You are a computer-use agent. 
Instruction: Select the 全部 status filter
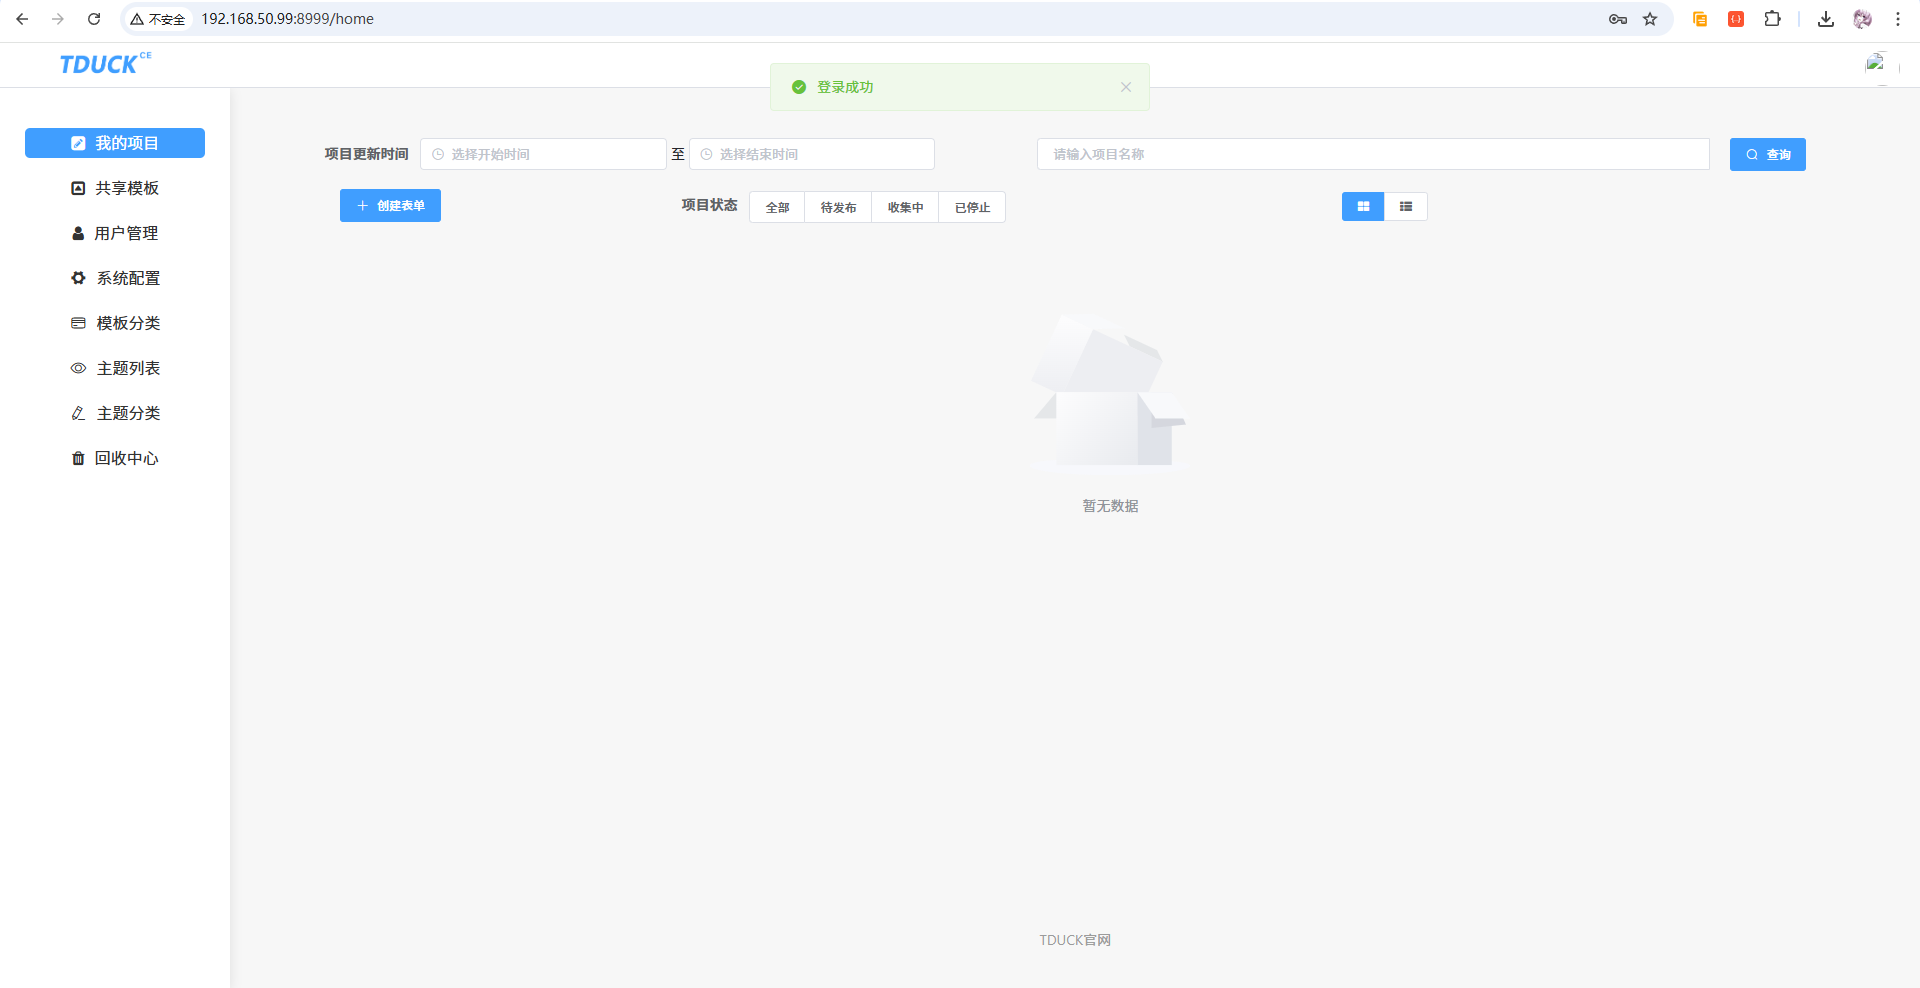(777, 207)
